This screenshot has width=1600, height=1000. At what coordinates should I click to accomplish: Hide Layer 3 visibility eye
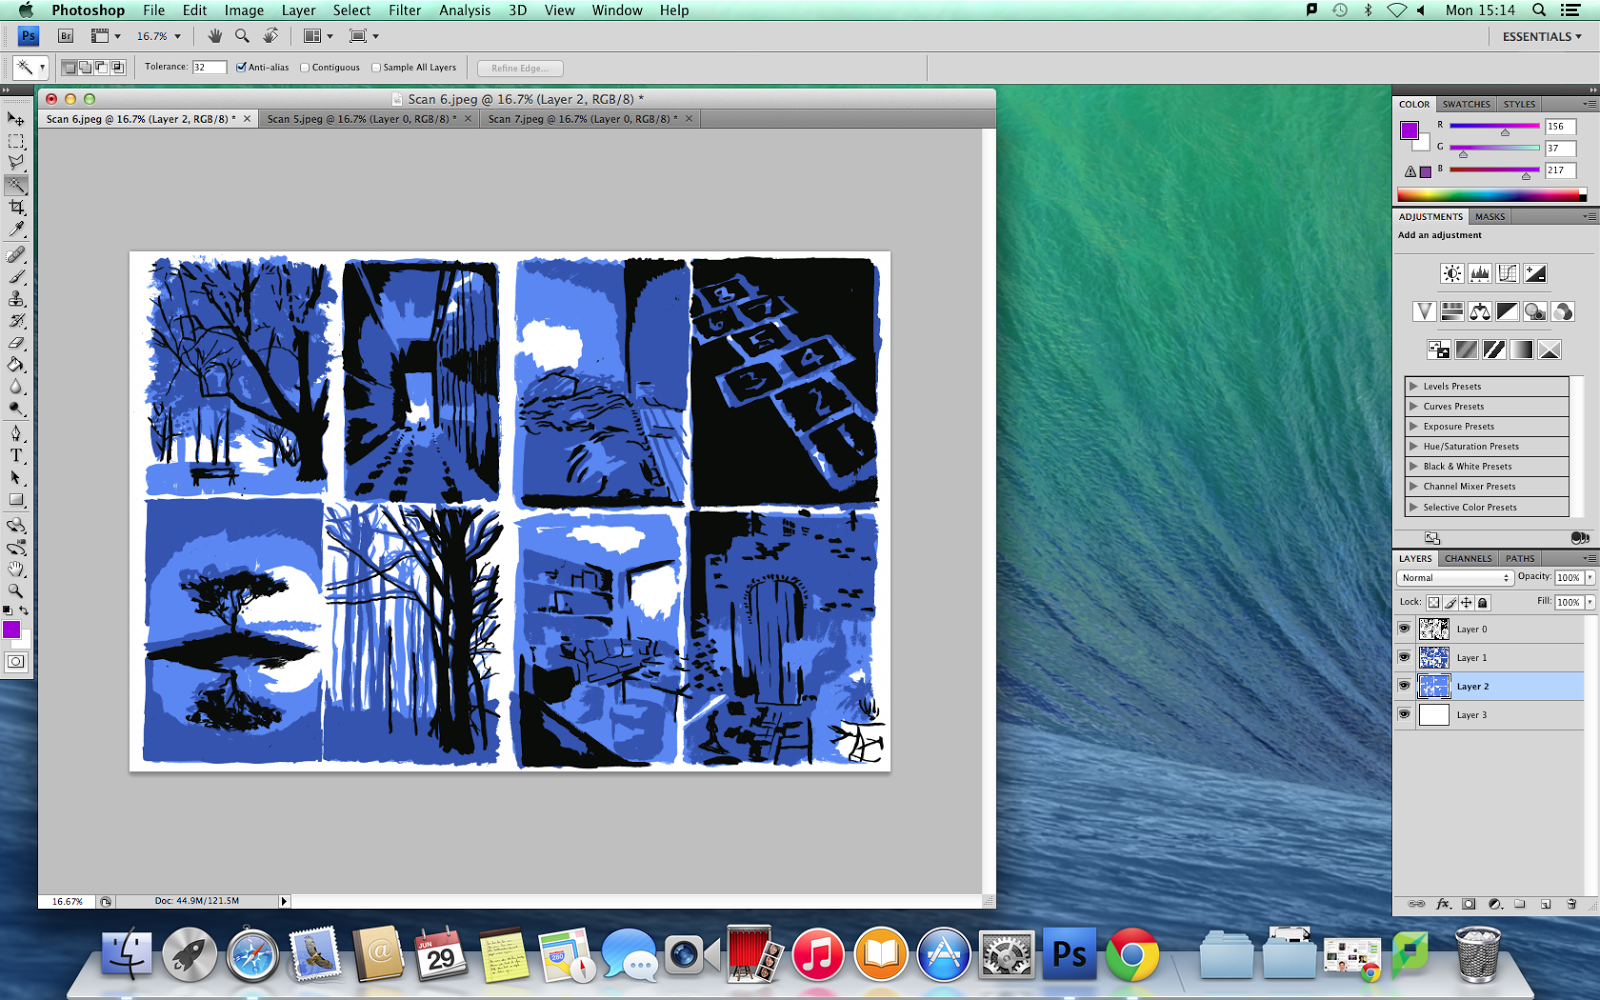pyautogui.click(x=1404, y=714)
